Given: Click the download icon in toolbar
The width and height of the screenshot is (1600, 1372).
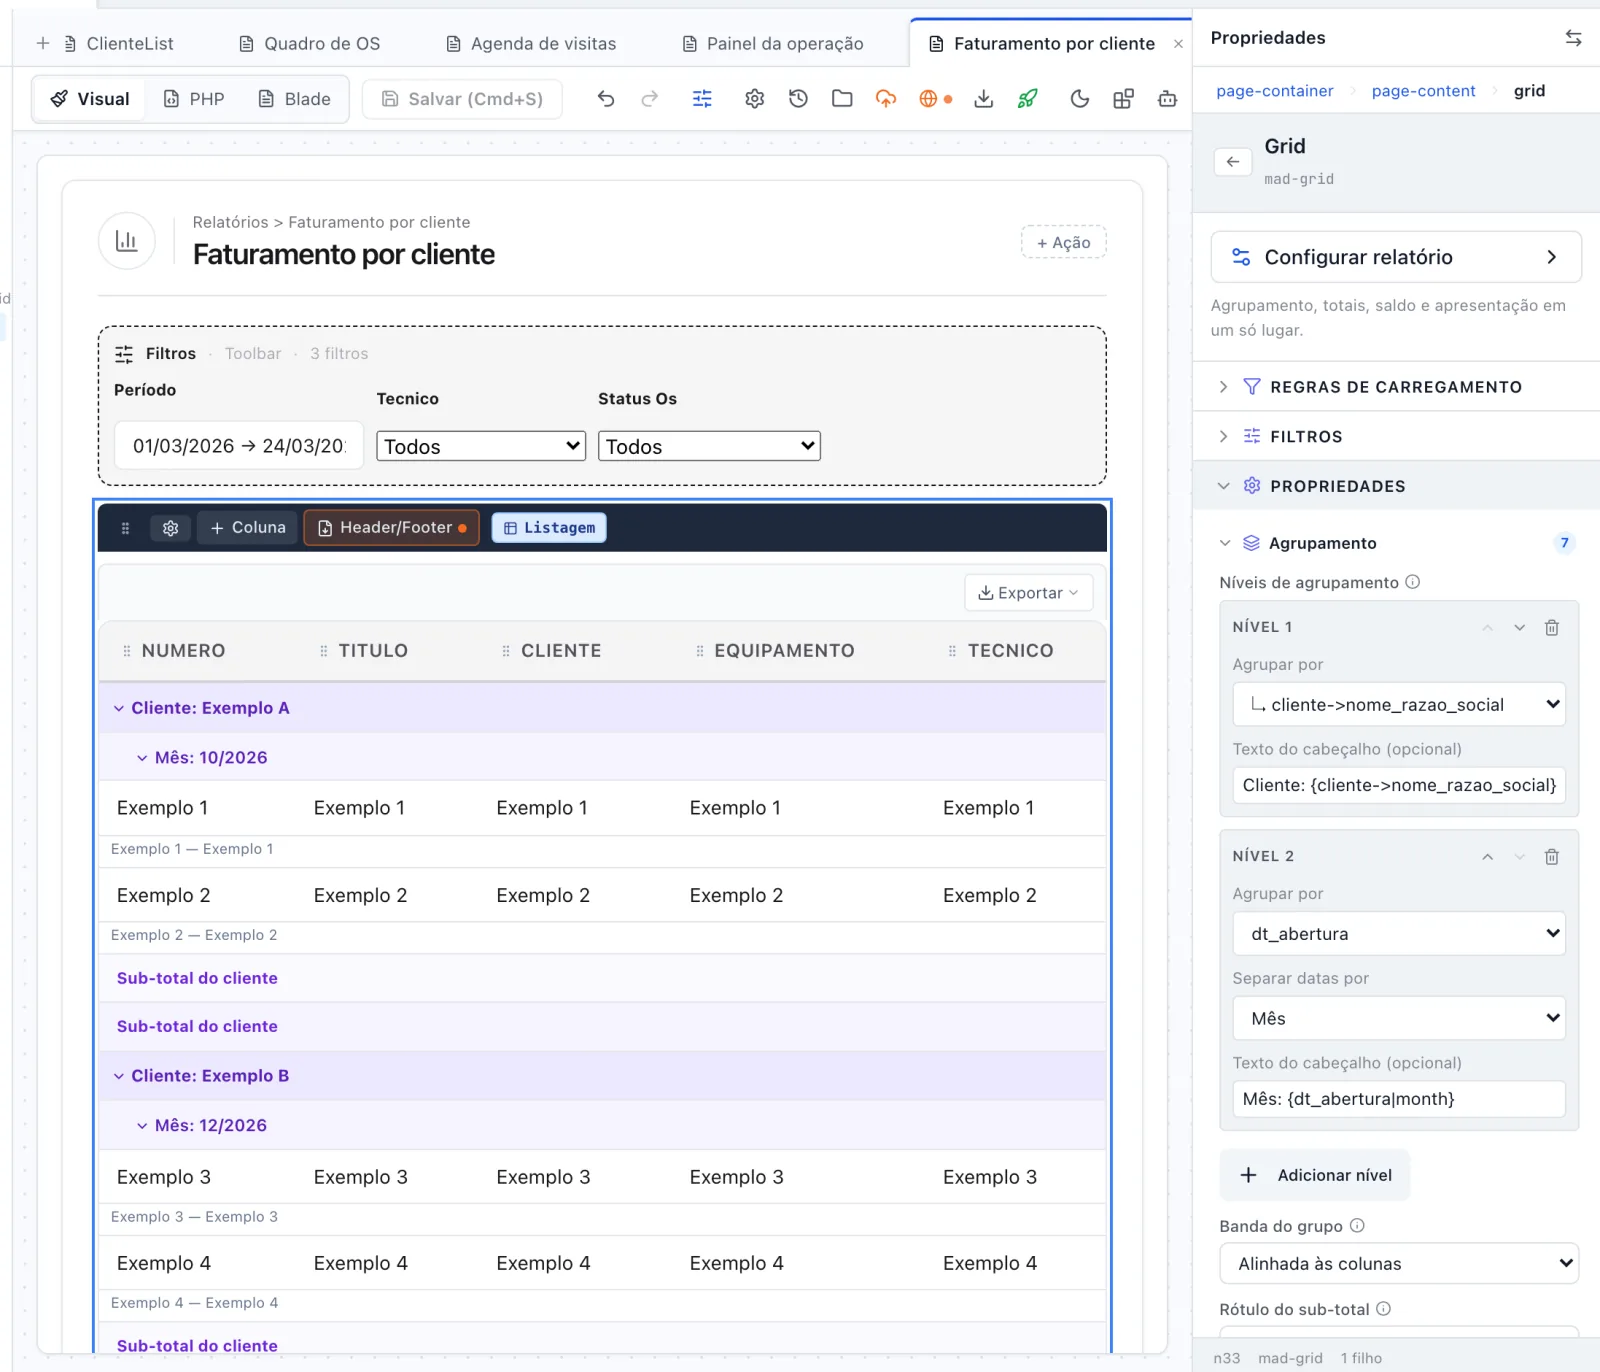Looking at the screenshot, I should pyautogui.click(x=984, y=98).
